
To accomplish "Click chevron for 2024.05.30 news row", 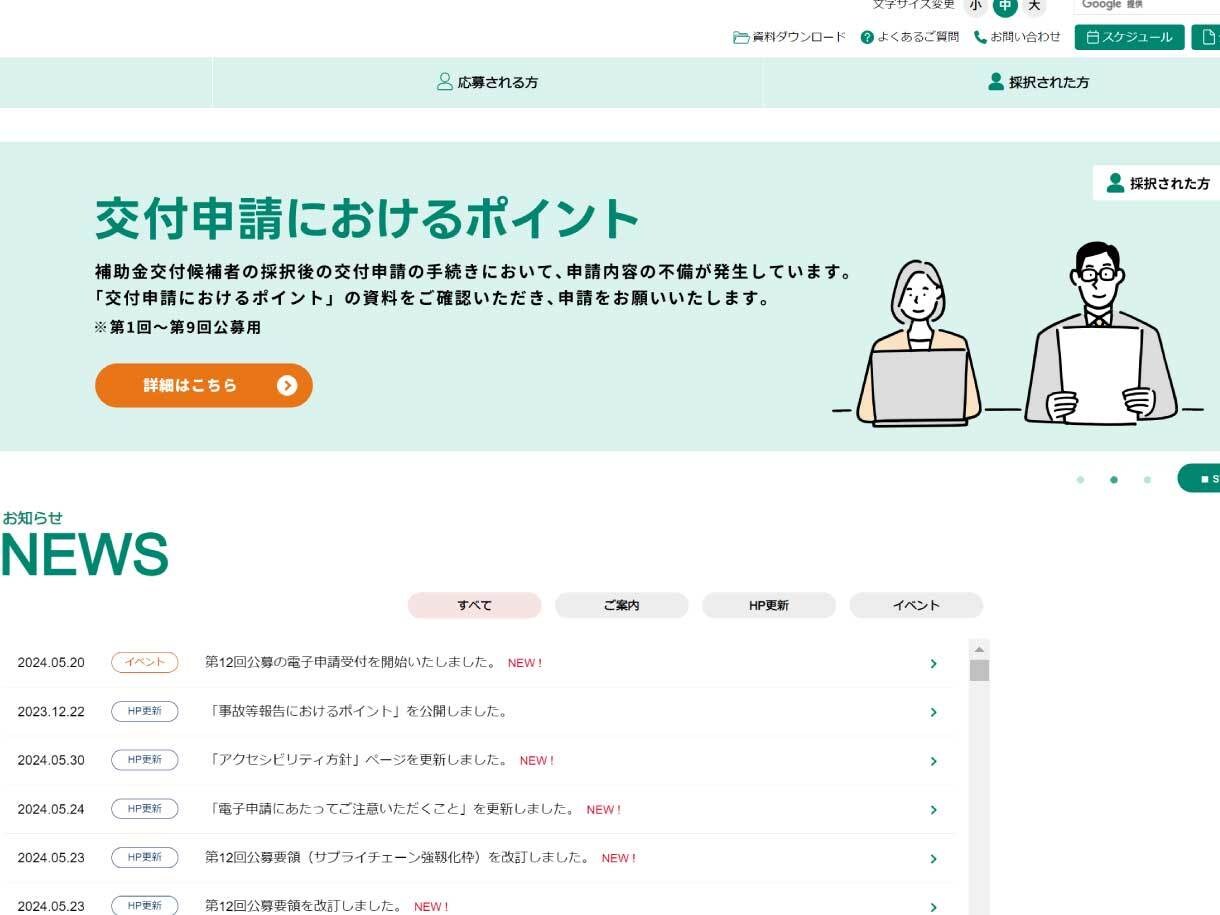I will [x=933, y=761].
